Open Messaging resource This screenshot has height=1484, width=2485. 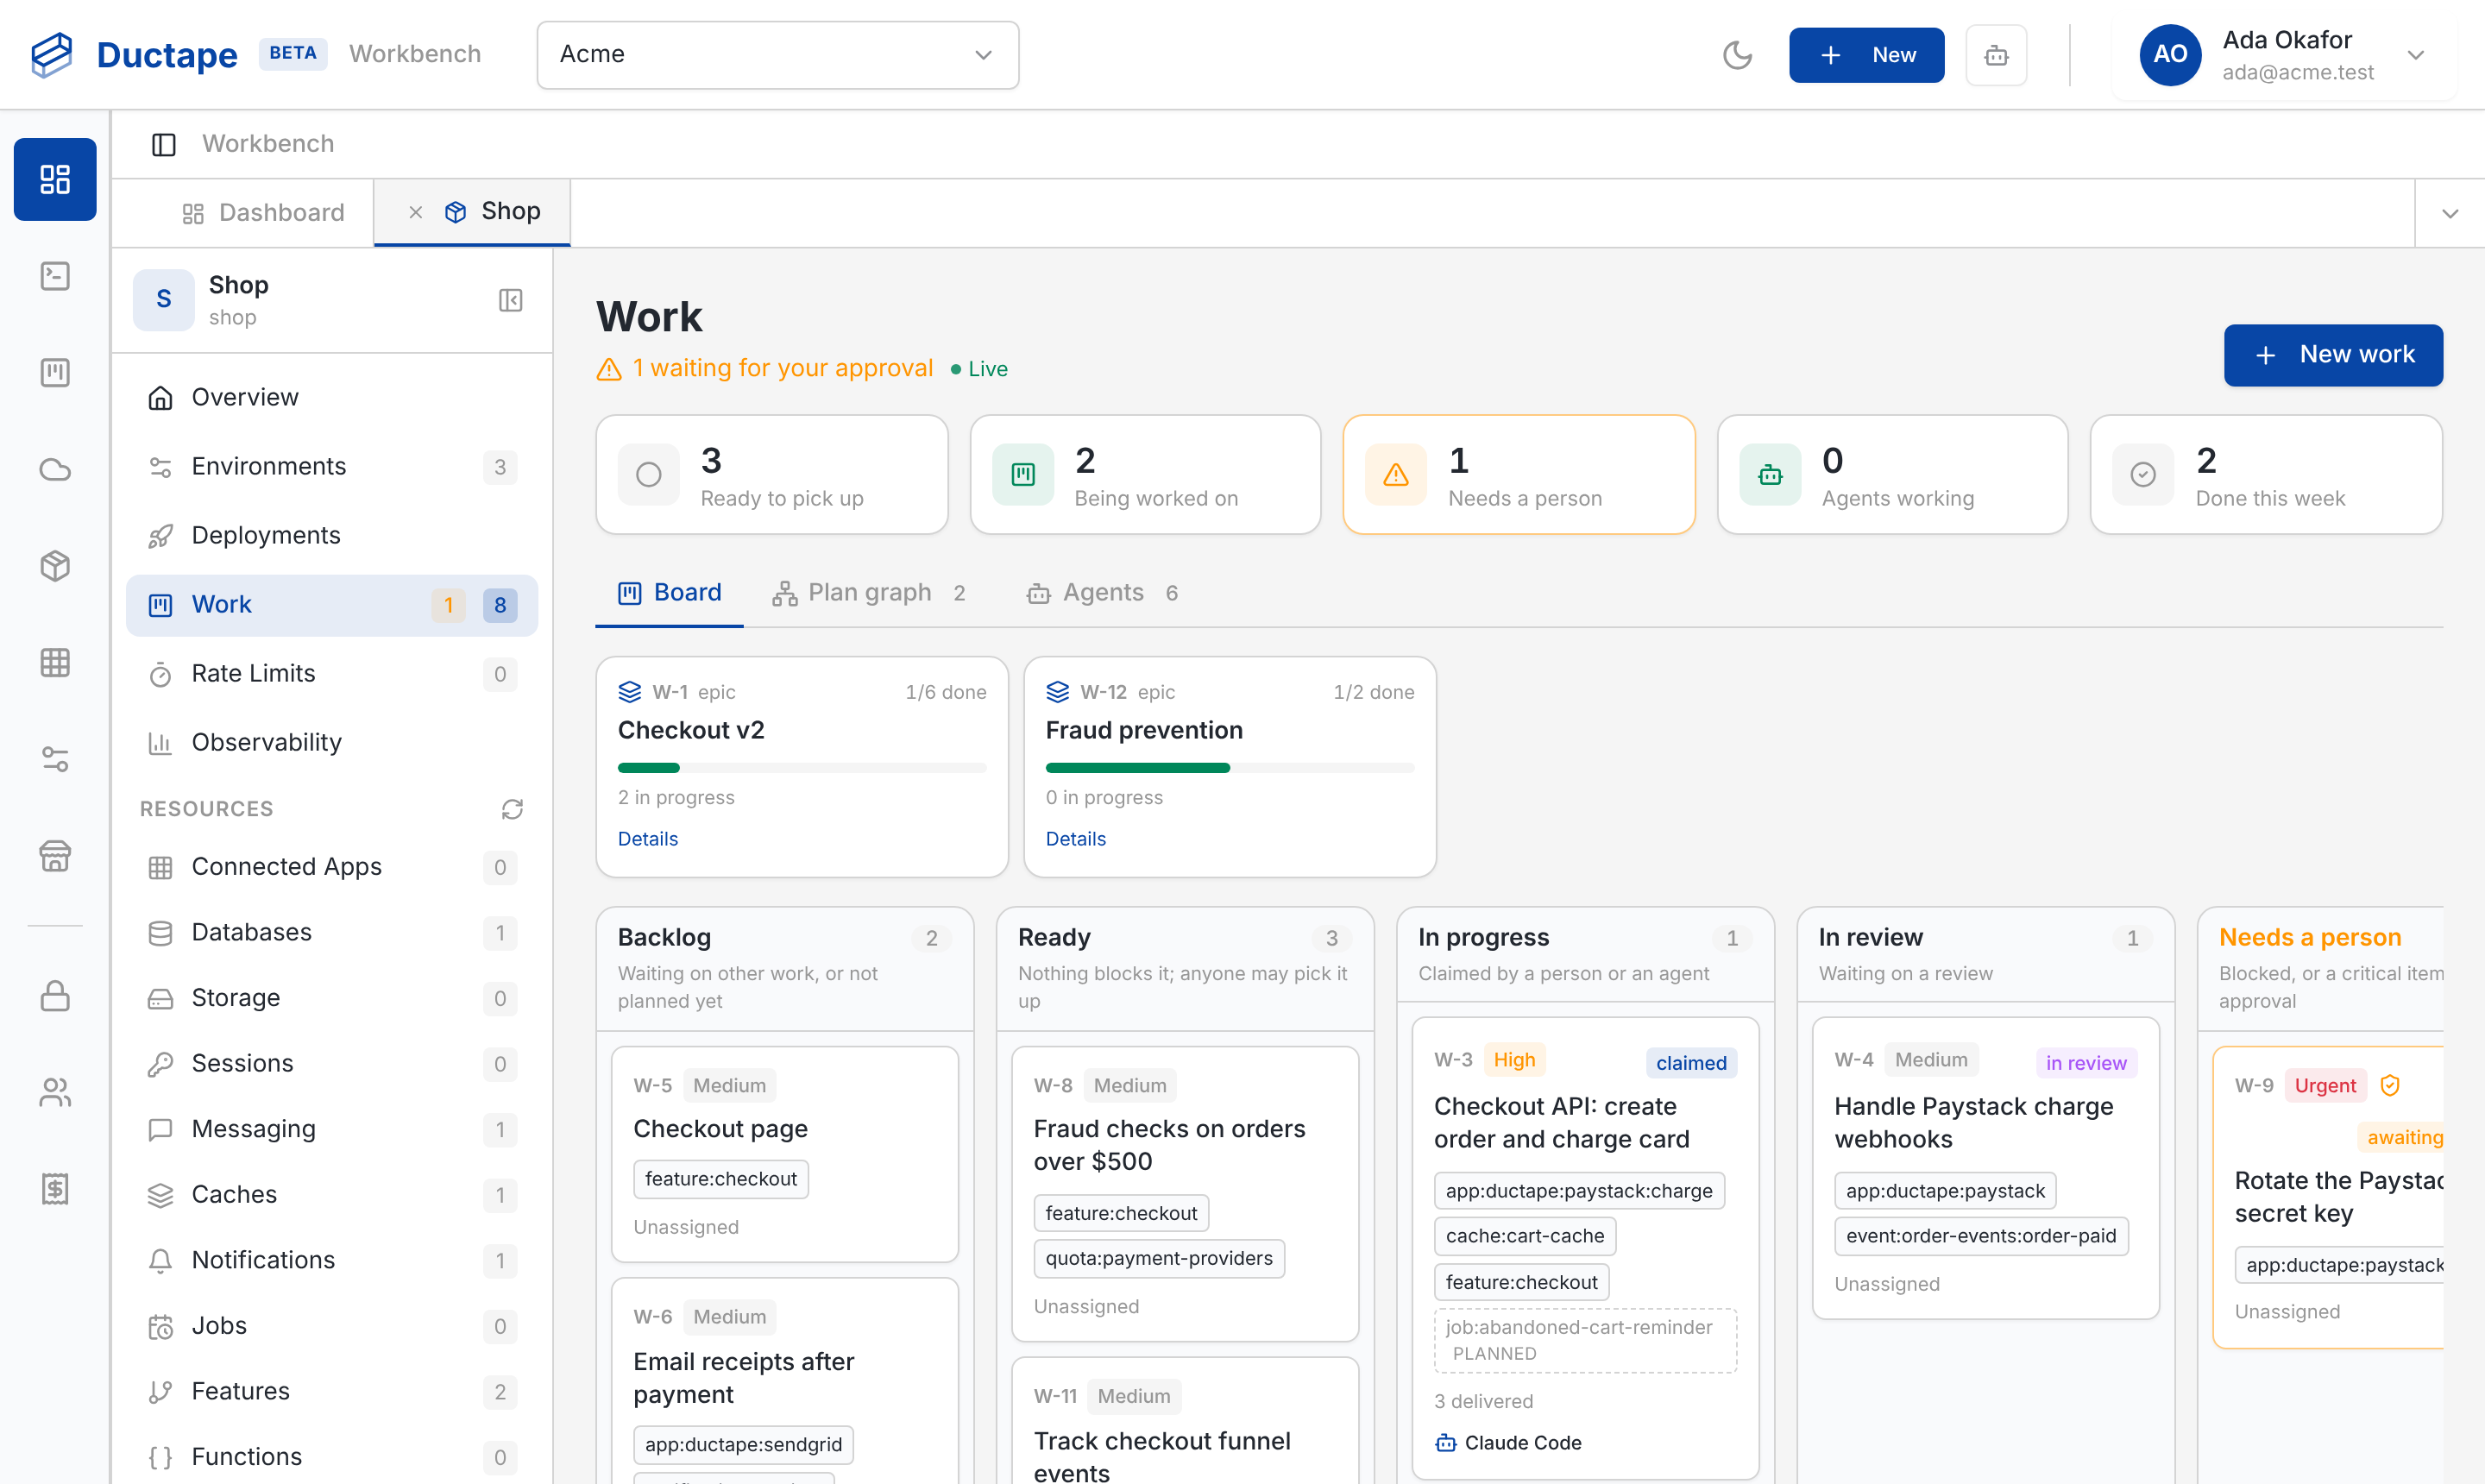(332, 1130)
